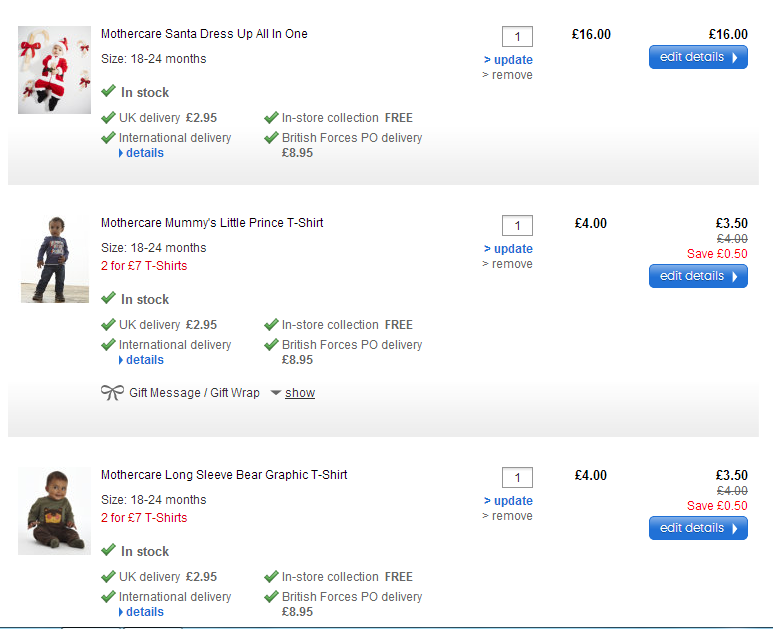Image resolution: width=773 pixels, height=629 pixels.
Task: Focus quantity field for Santa Dress Up
Action: coord(517,37)
